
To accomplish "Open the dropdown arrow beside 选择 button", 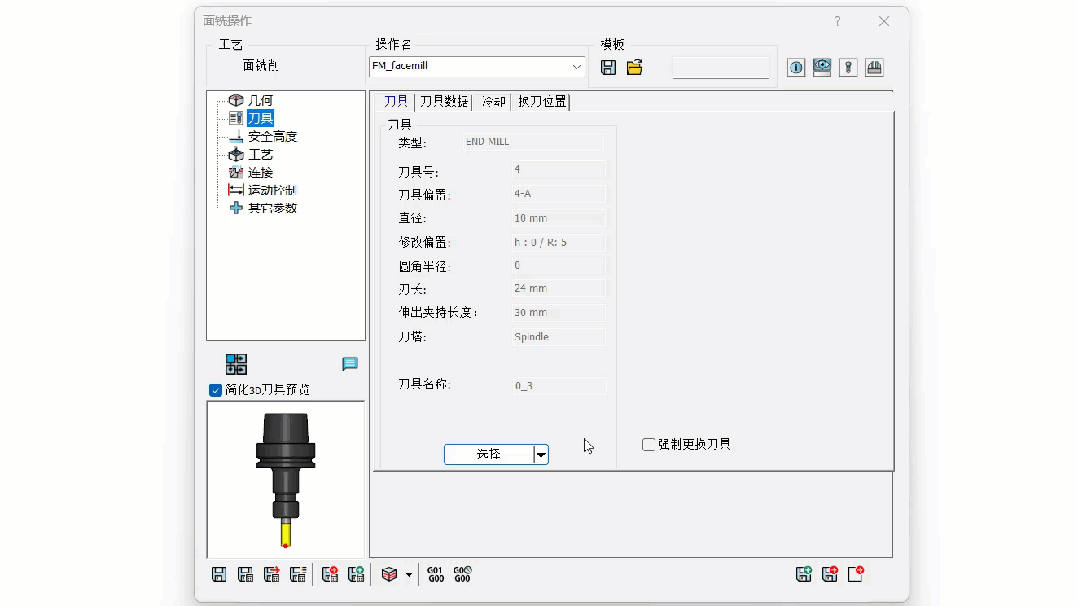I will click(541, 455).
